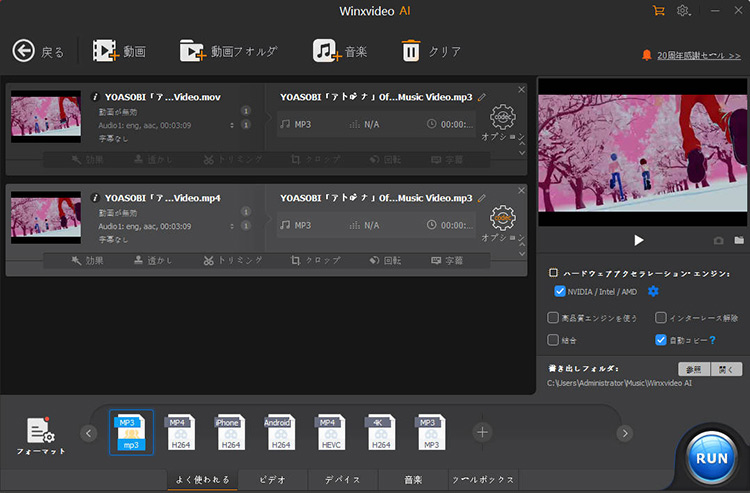Open 透かし watermark for the .mp4 item
The width and height of the screenshot is (750, 493).
pyautogui.click(x=153, y=261)
